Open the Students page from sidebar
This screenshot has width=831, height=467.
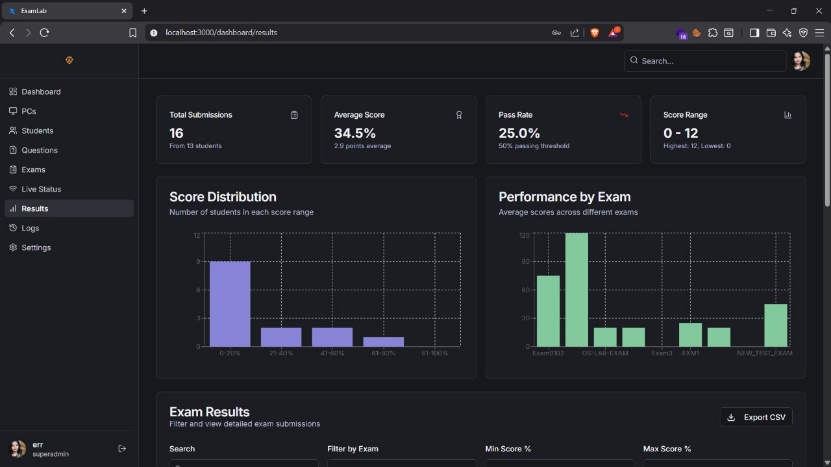tap(37, 131)
